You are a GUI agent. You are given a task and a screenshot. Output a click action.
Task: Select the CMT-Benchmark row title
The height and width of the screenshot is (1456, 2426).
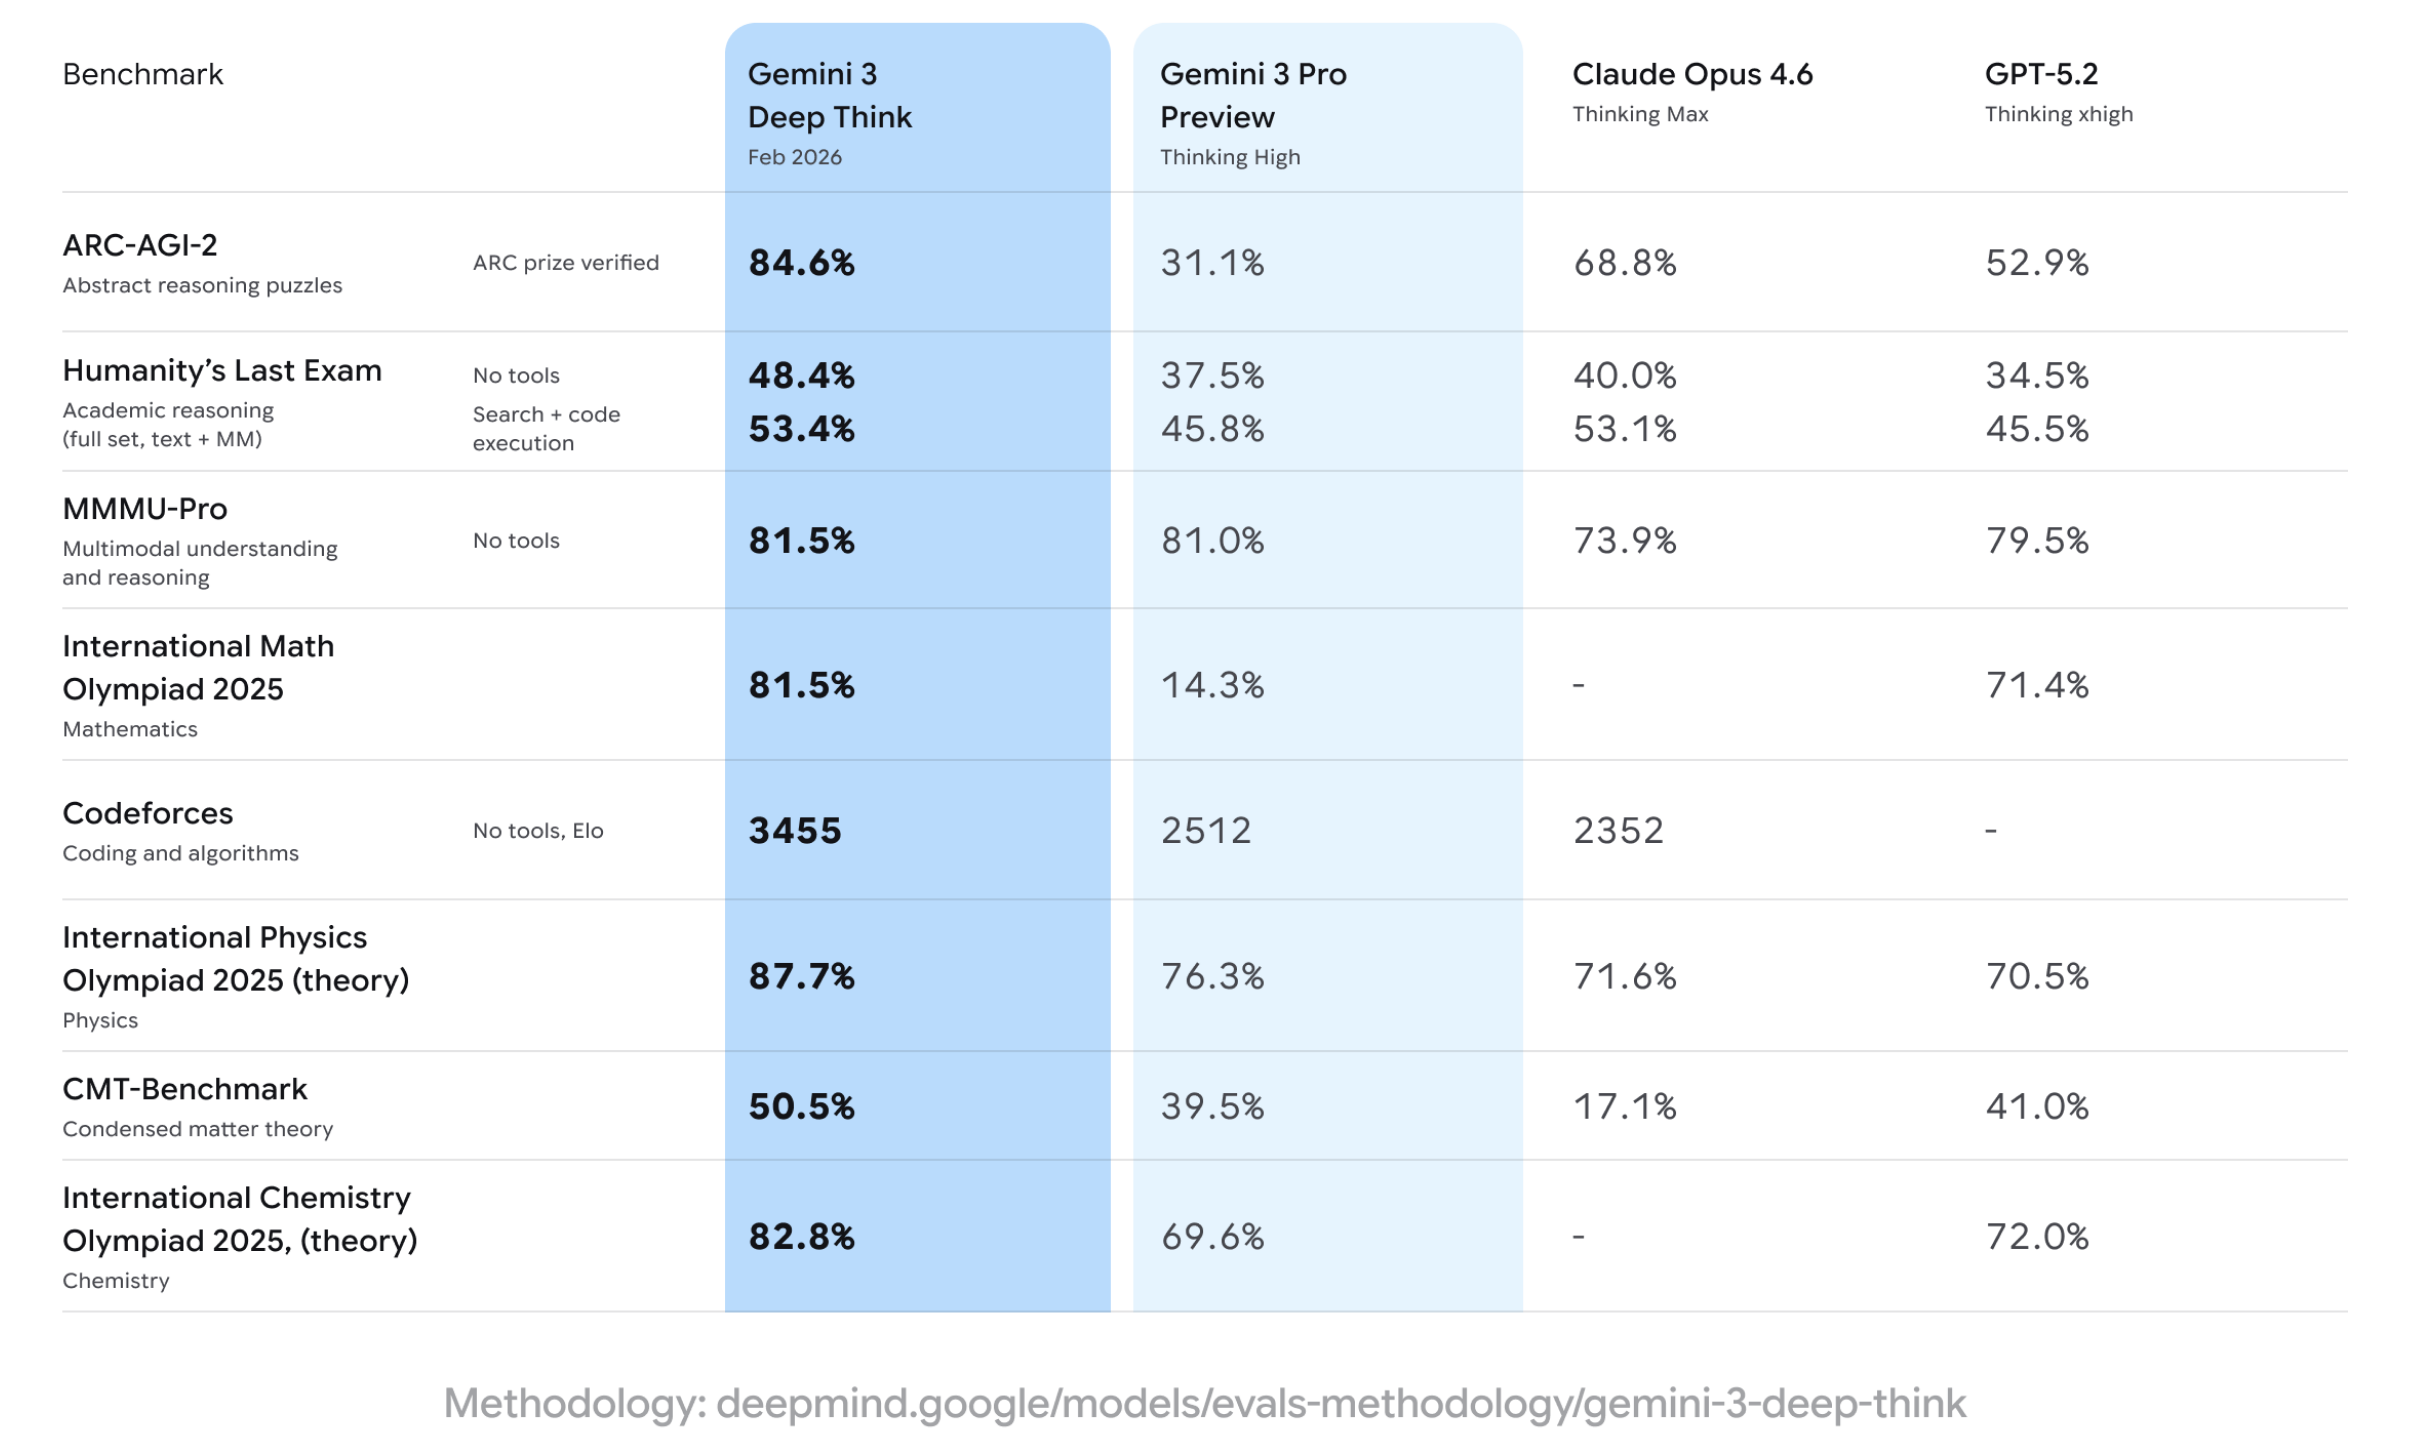point(185,1089)
